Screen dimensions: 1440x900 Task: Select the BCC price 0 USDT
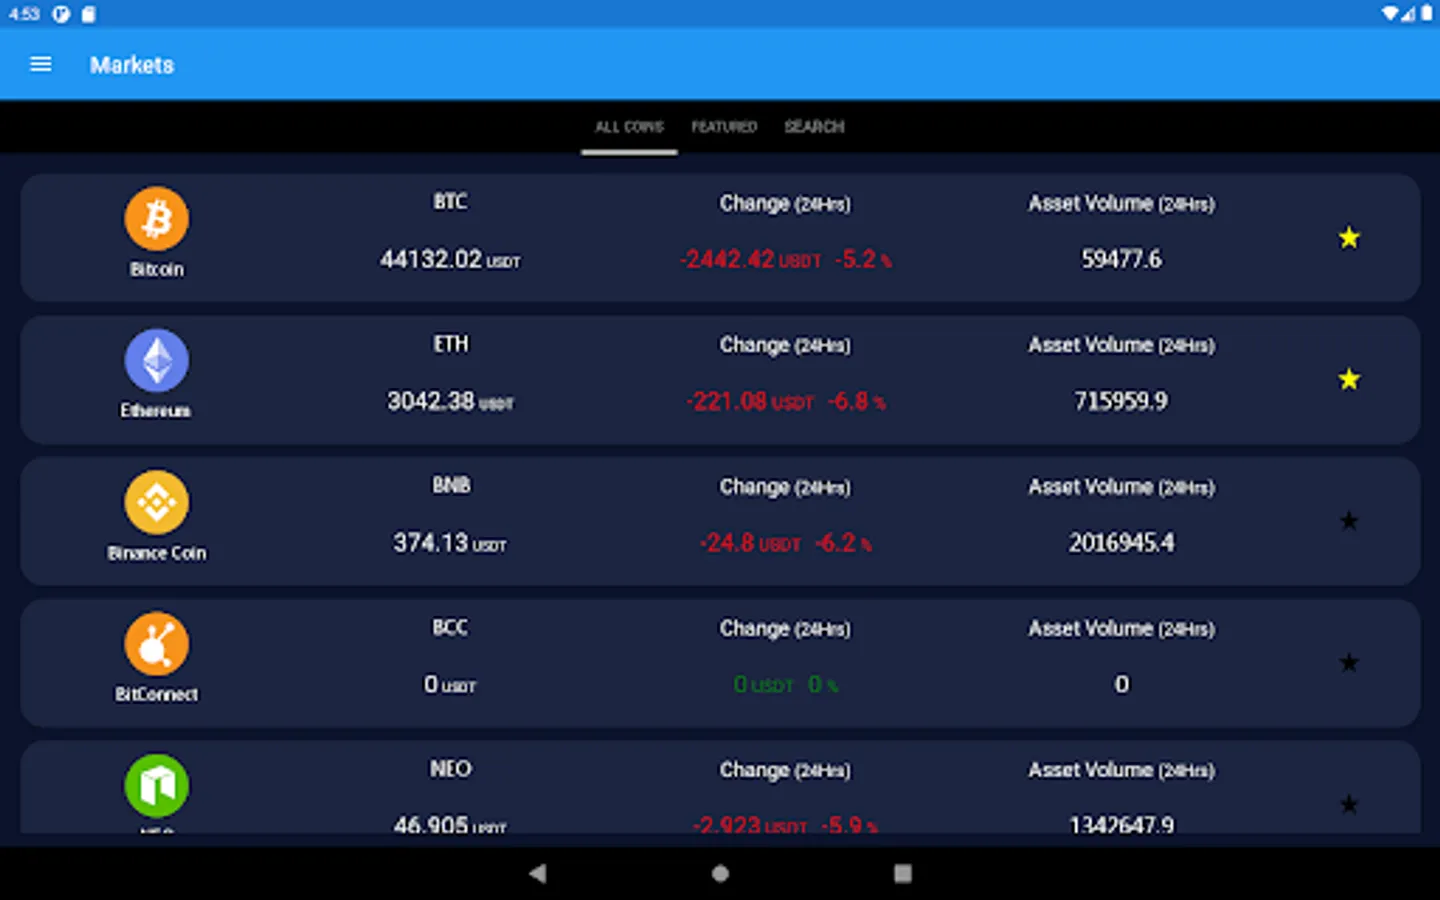[x=450, y=685]
